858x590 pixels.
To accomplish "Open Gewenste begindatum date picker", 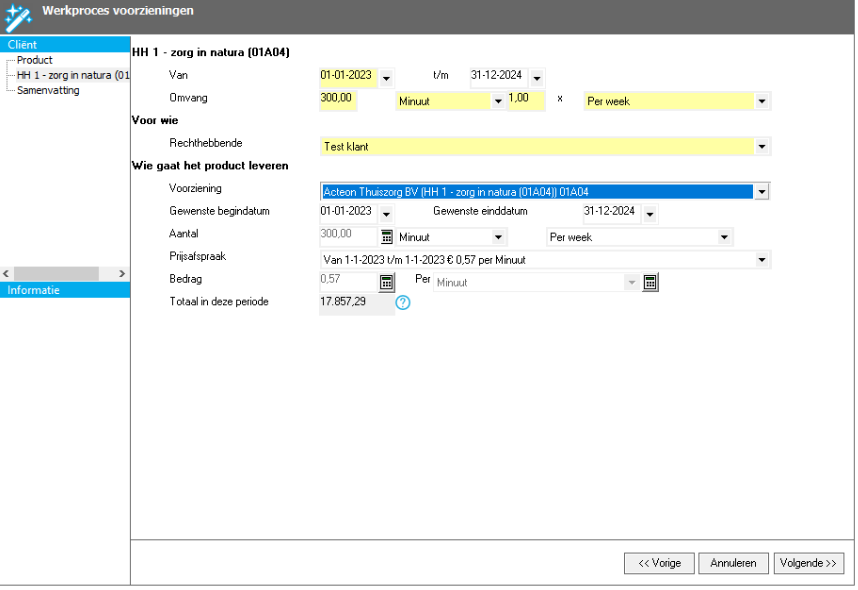I will (x=387, y=214).
